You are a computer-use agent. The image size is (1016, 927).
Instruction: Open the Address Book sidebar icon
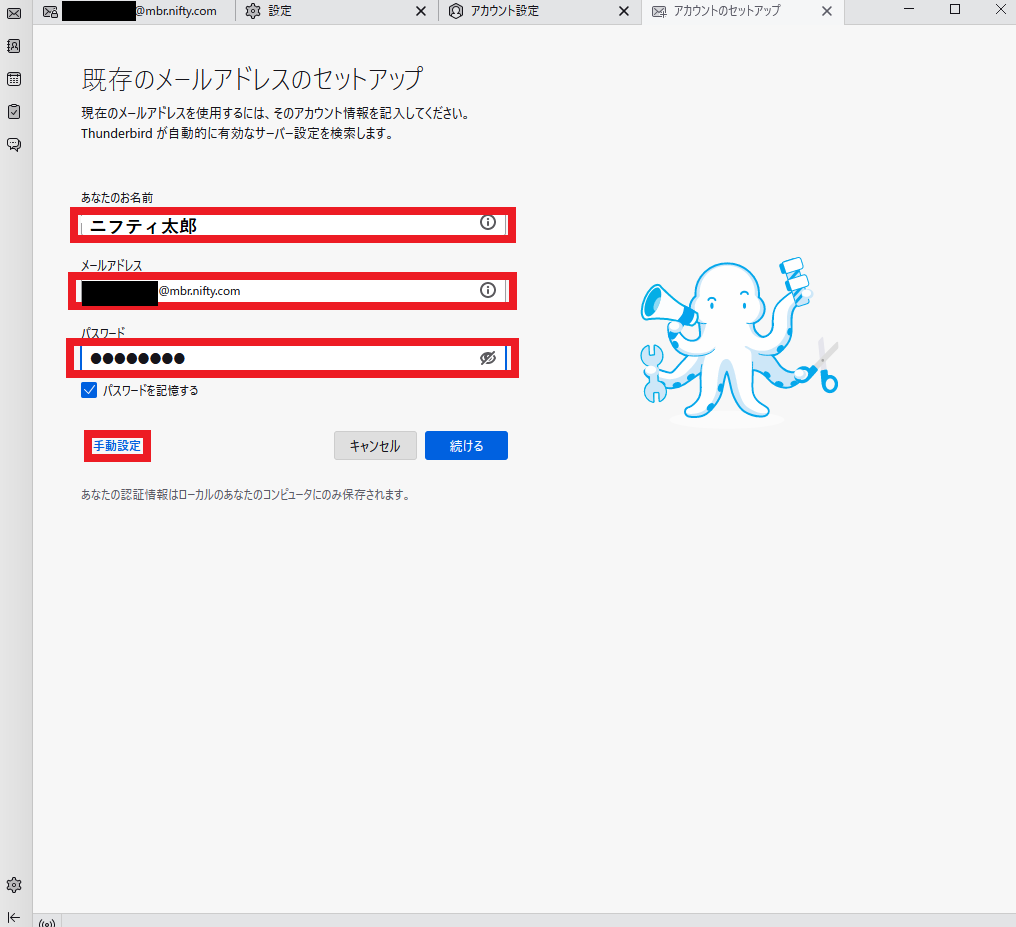click(14, 46)
